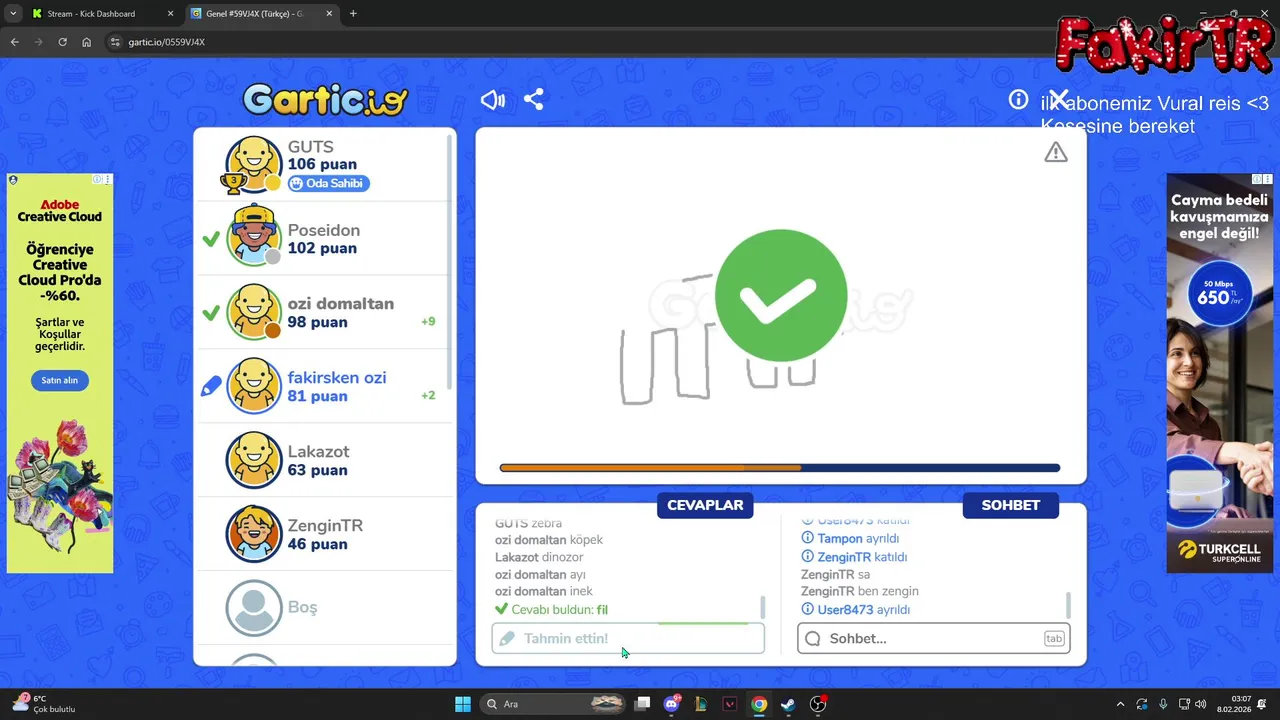
Task: Click the taskbar Ara search box
Action: tap(553, 704)
